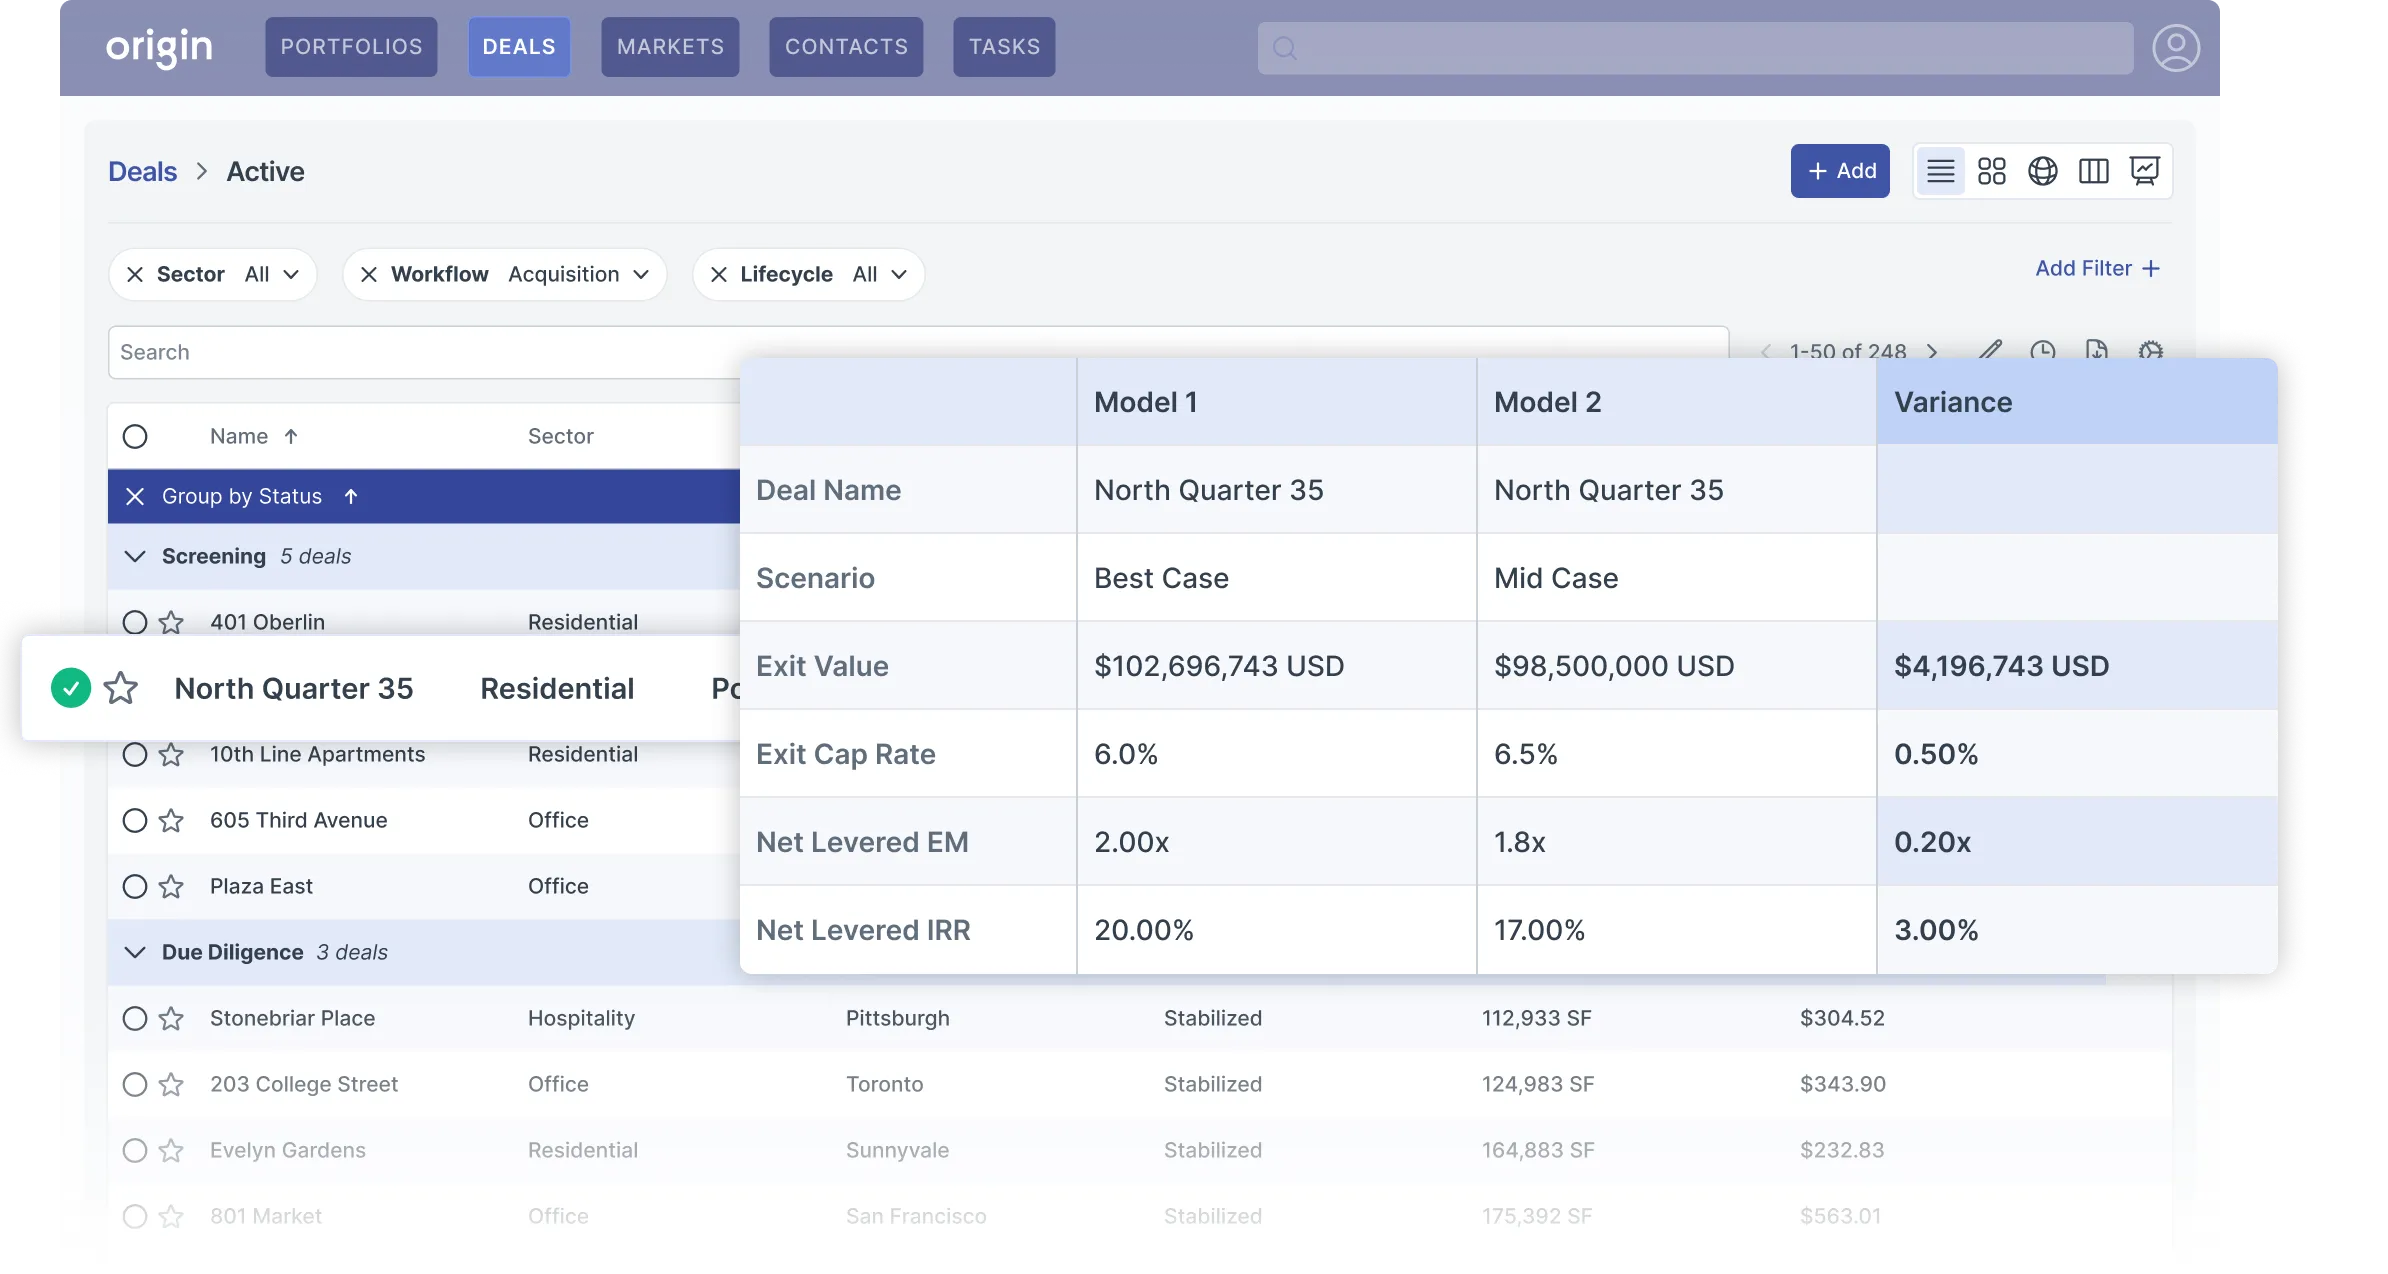Open table settings gear icon
This screenshot has width=2388, height=1274.
[x=2150, y=349]
